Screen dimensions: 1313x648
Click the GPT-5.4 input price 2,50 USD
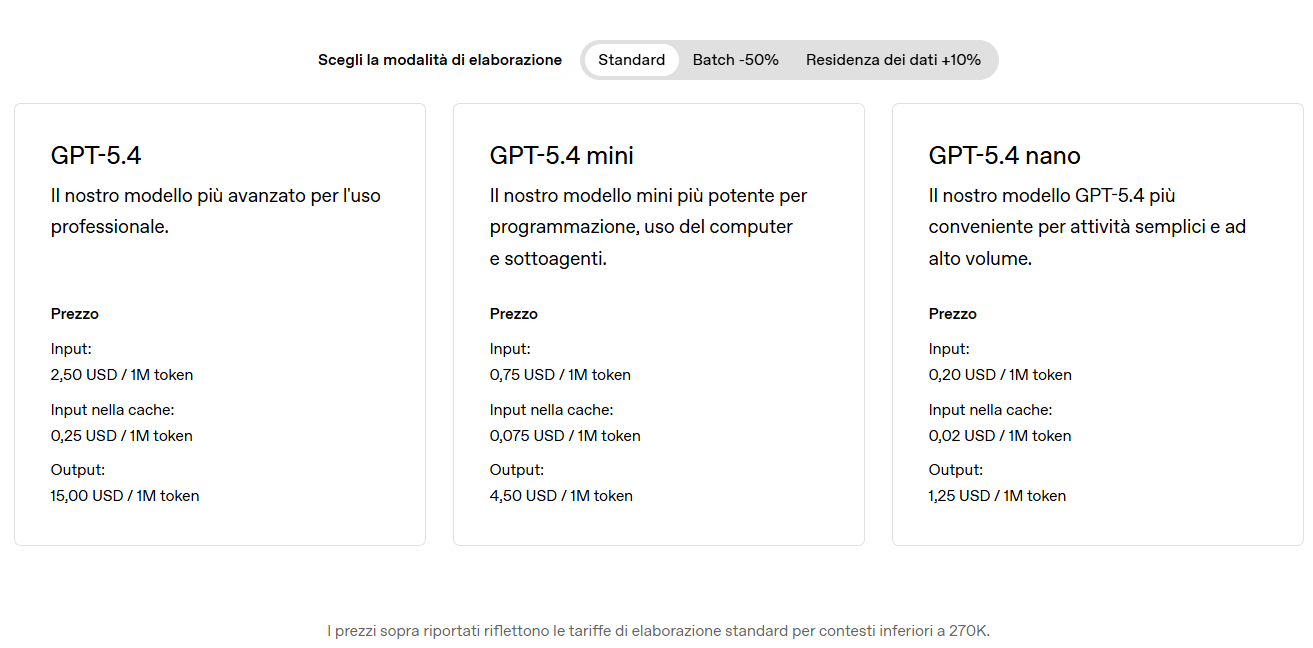[122, 375]
